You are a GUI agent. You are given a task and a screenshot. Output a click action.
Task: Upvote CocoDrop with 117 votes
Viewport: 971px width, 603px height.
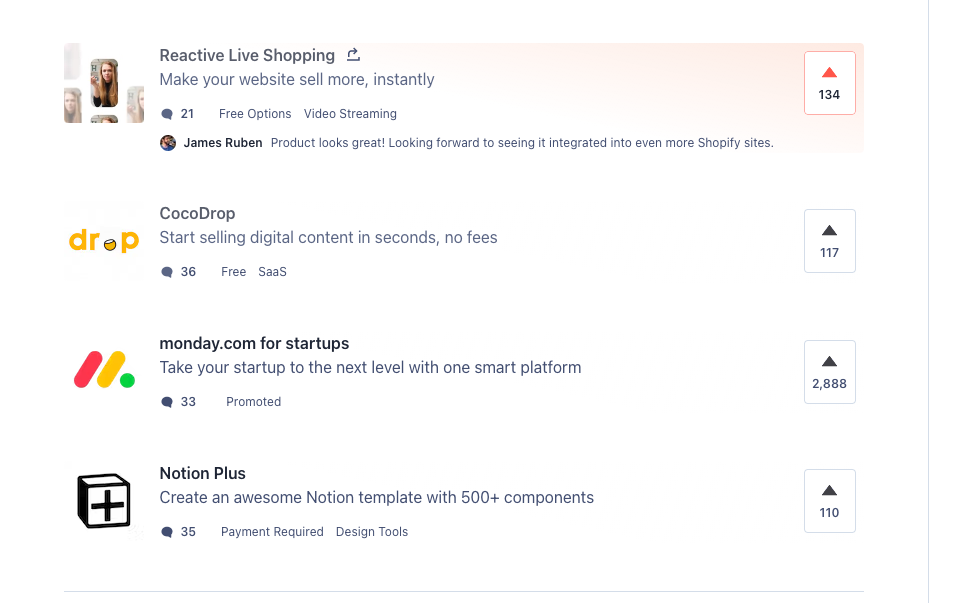point(829,241)
